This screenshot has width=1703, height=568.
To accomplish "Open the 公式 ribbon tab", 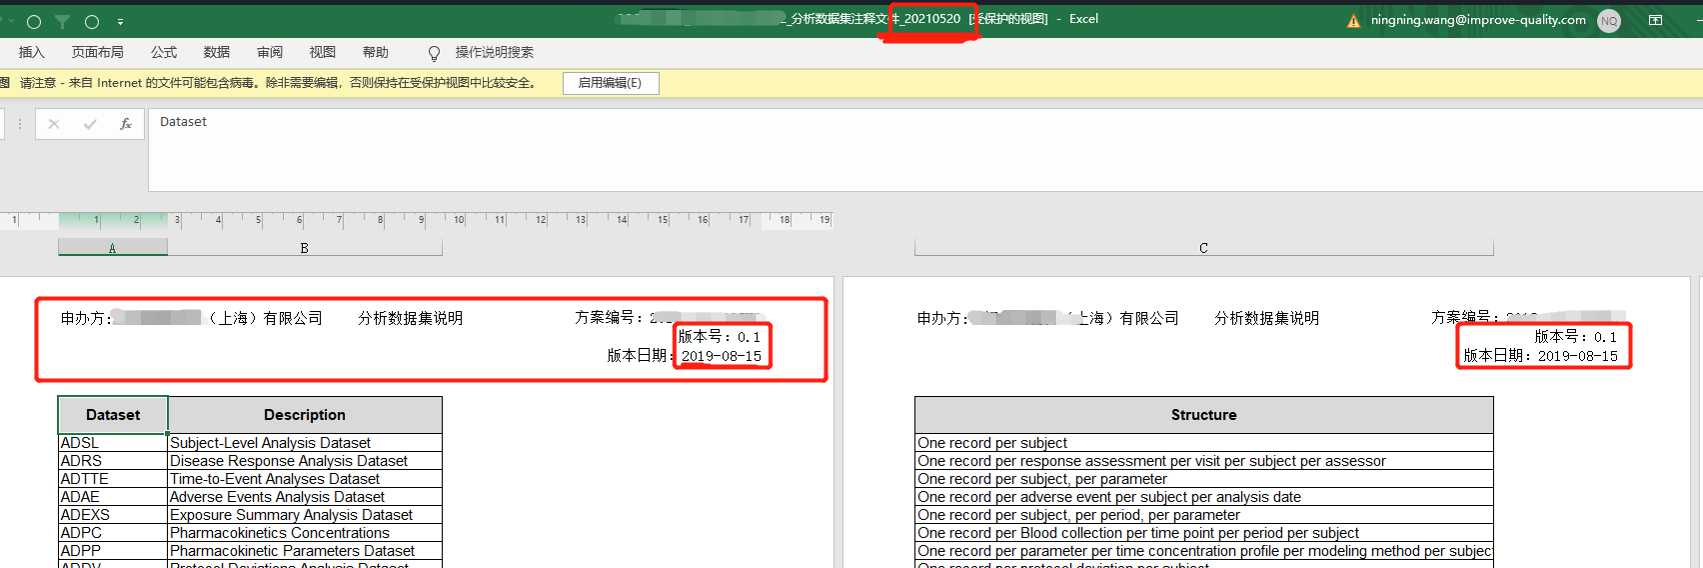I will [x=164, y=52].
